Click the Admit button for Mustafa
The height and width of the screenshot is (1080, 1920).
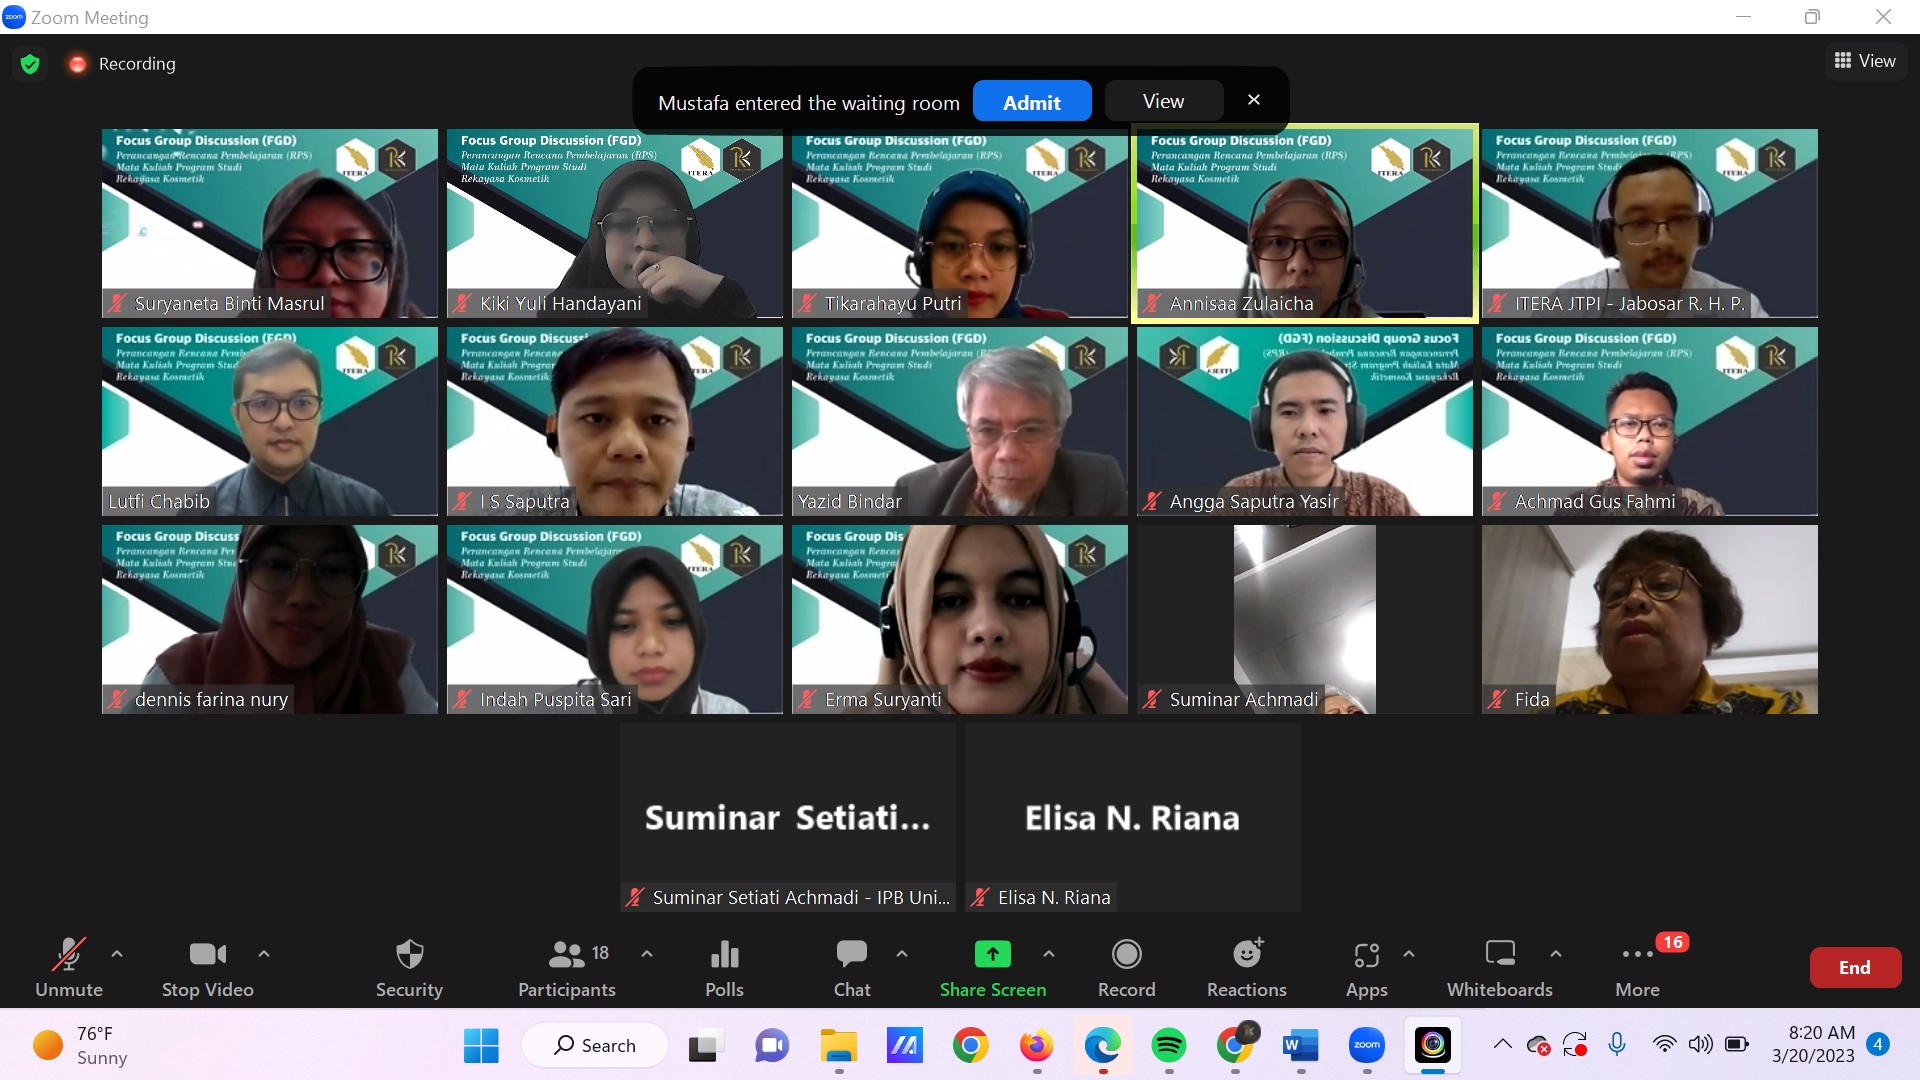click(x=1033, y=102)
